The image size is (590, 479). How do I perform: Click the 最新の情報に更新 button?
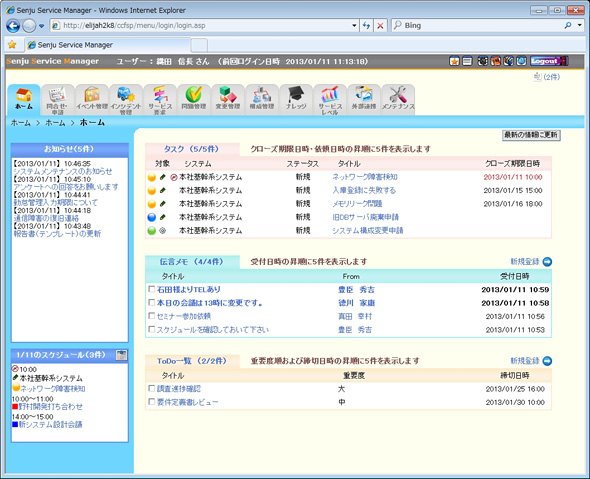pos(531,135)
